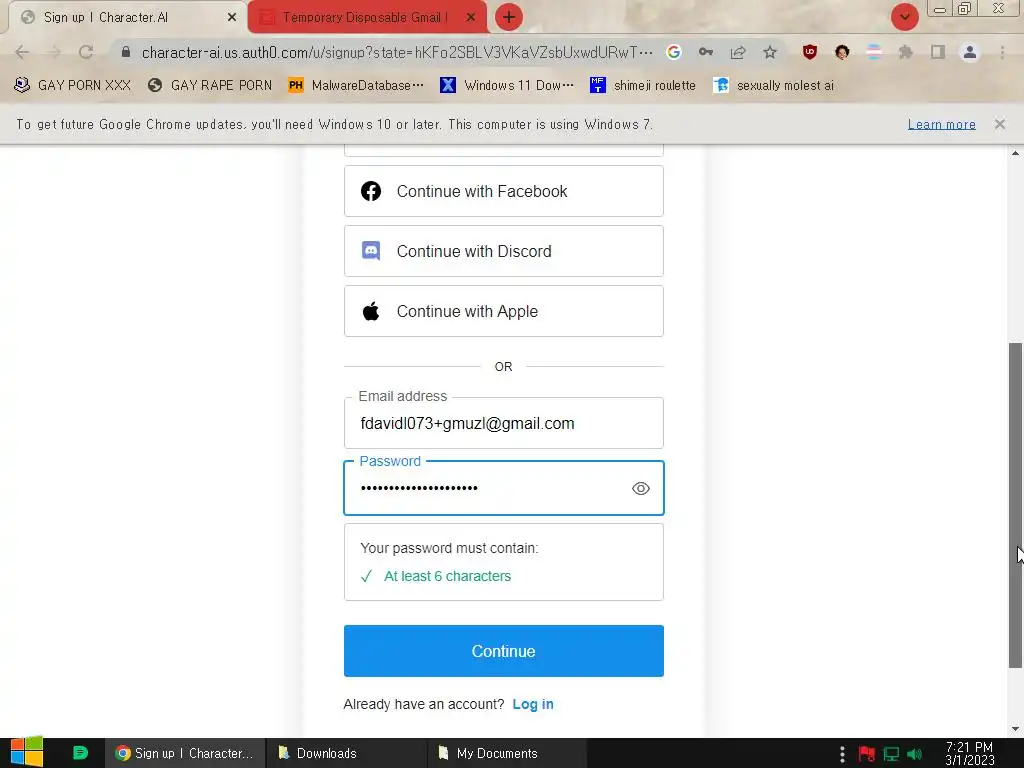1024x768 pixels.
Task: Dismiss the Chrome update notification bar
Action: [999, 124]
